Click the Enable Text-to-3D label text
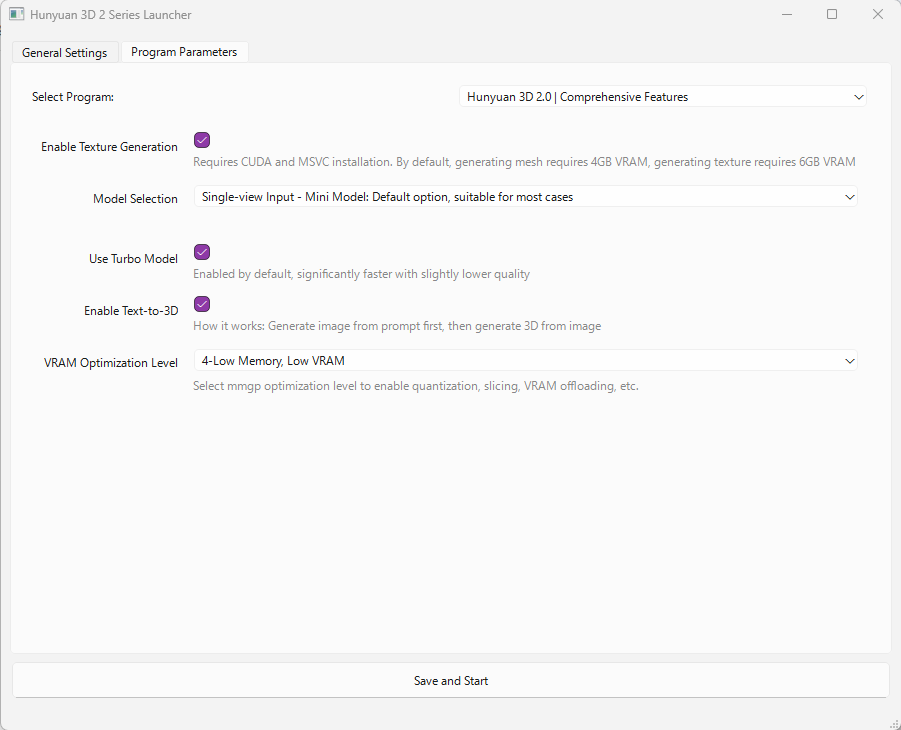Image resolution: width=901 pixels, height=730 pixels. click(131, 311)
